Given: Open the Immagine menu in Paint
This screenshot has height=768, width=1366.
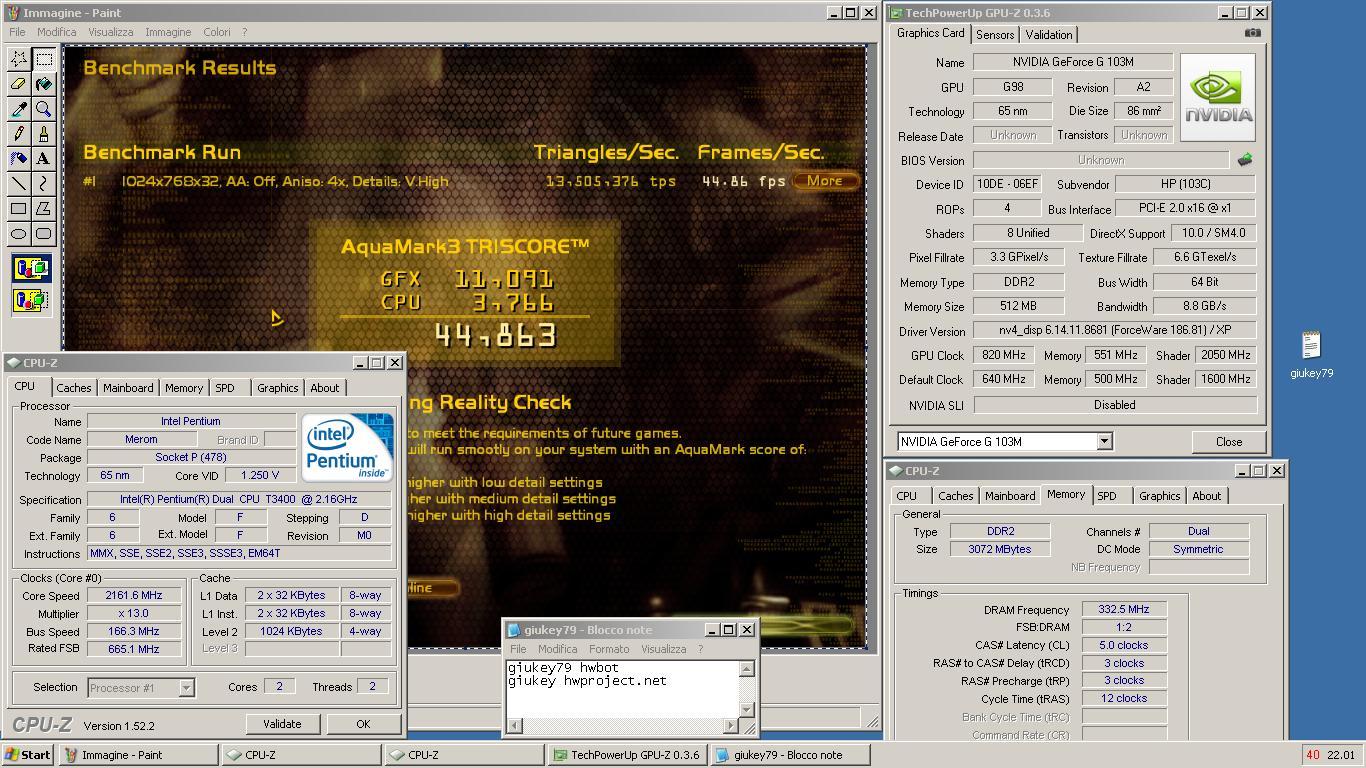Looking at the screenshot, I should coord(168,32).
